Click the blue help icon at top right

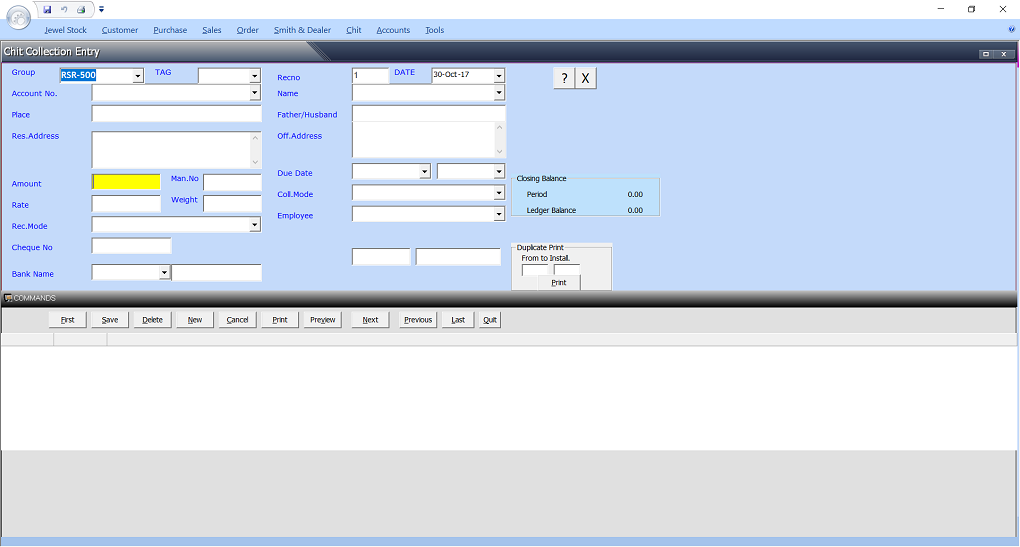pos(1011,30)
